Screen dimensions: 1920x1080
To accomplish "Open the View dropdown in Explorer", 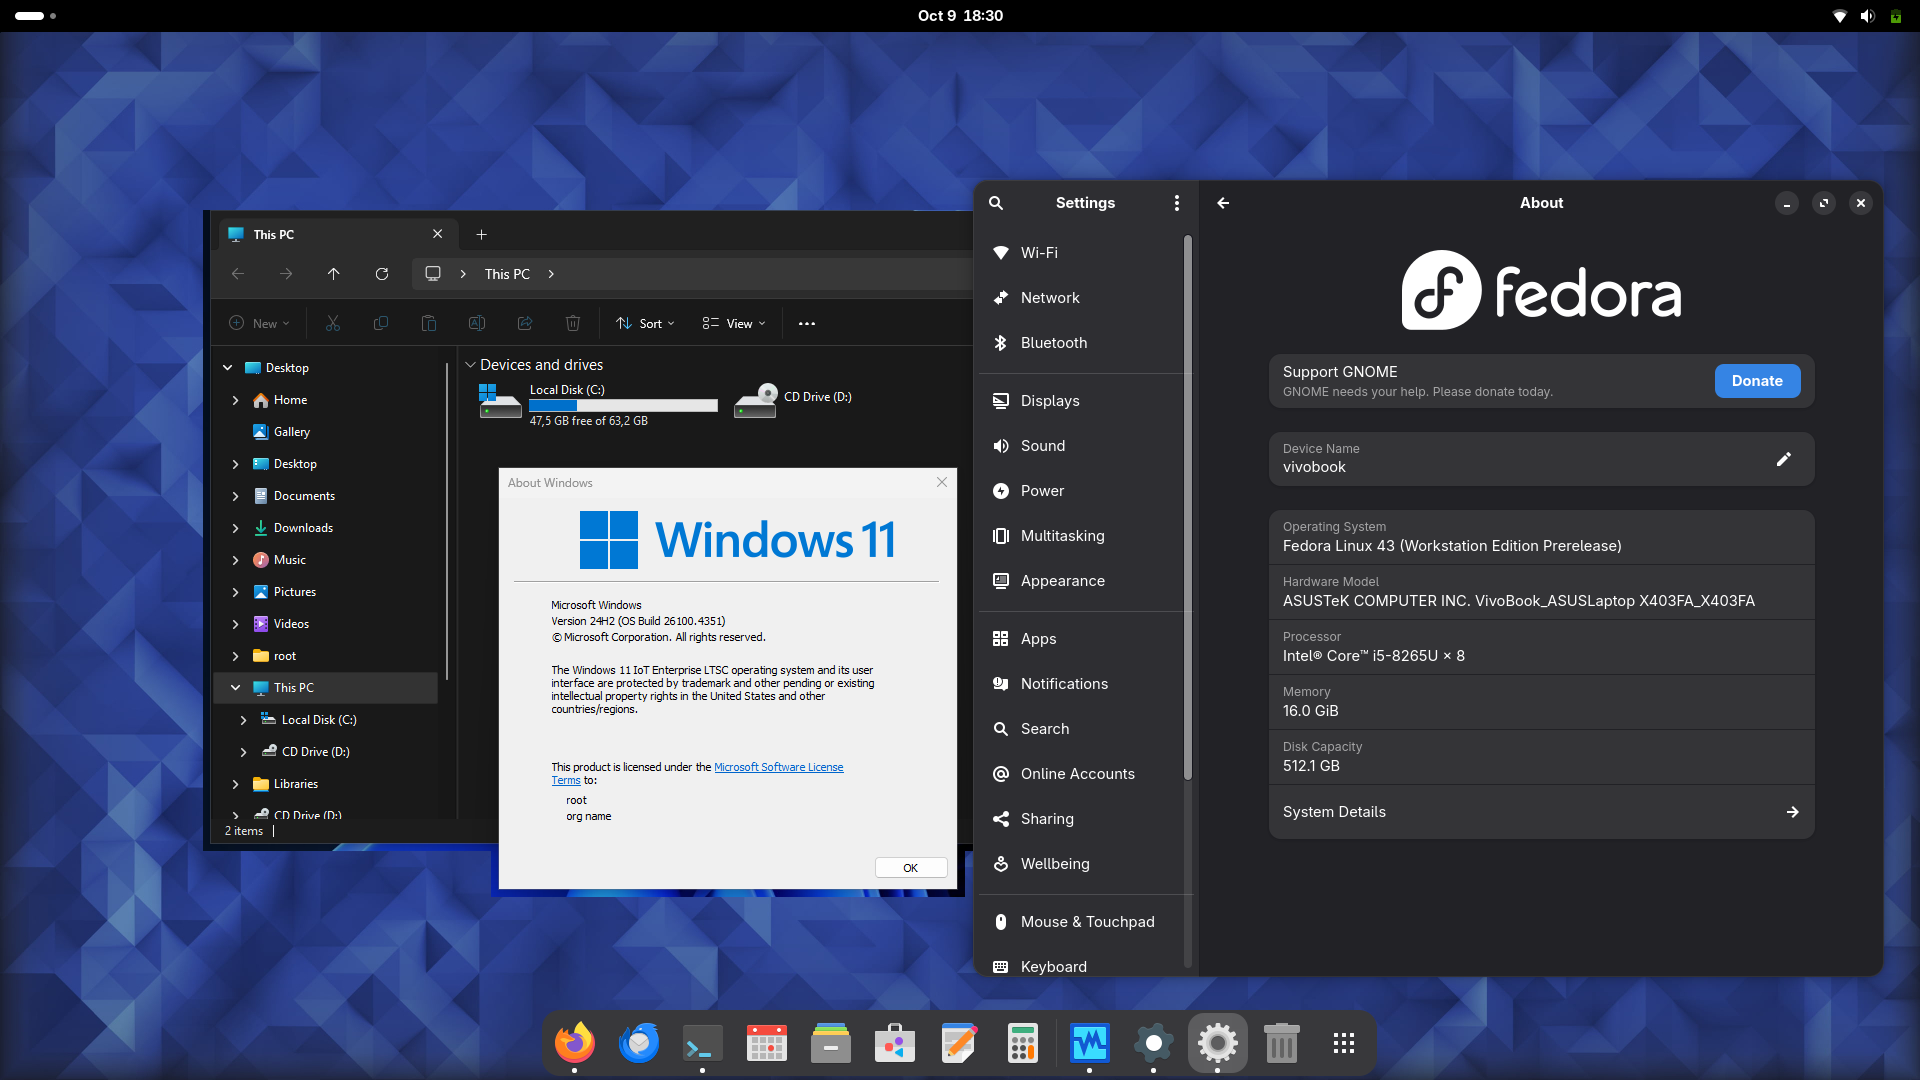I will [x=735, y=324].
